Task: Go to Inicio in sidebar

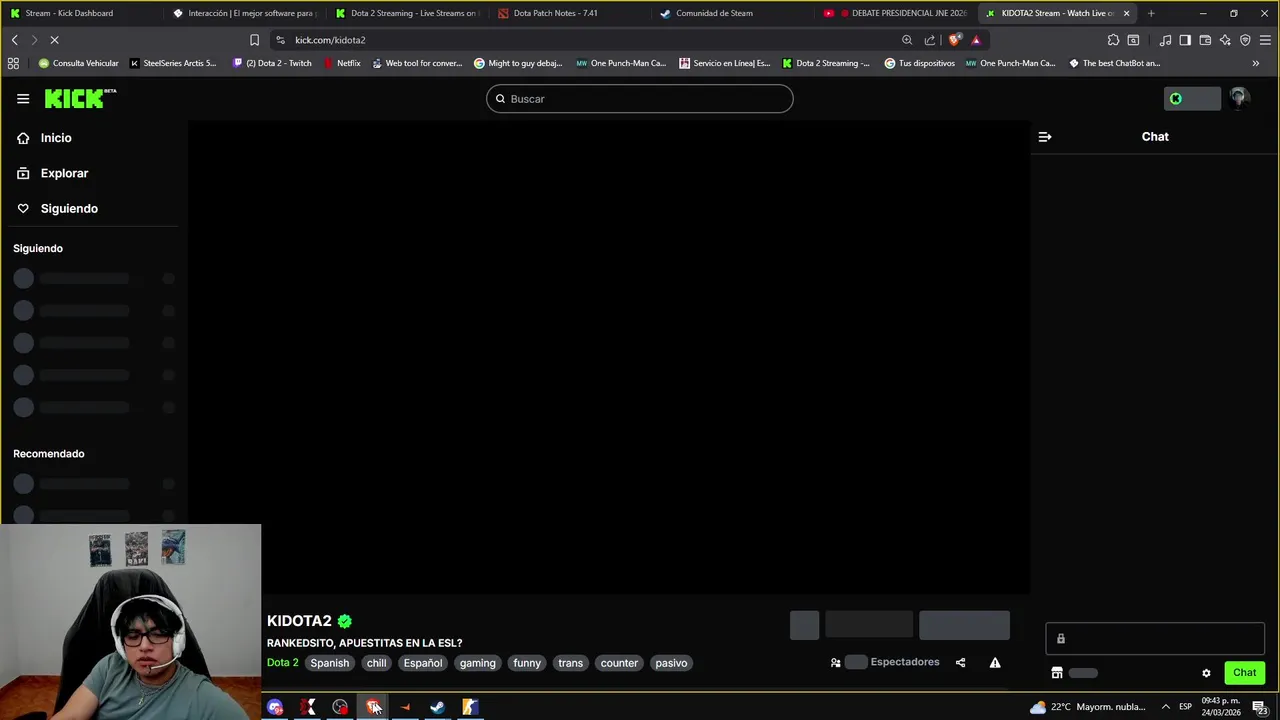Action: click(56, 138)
